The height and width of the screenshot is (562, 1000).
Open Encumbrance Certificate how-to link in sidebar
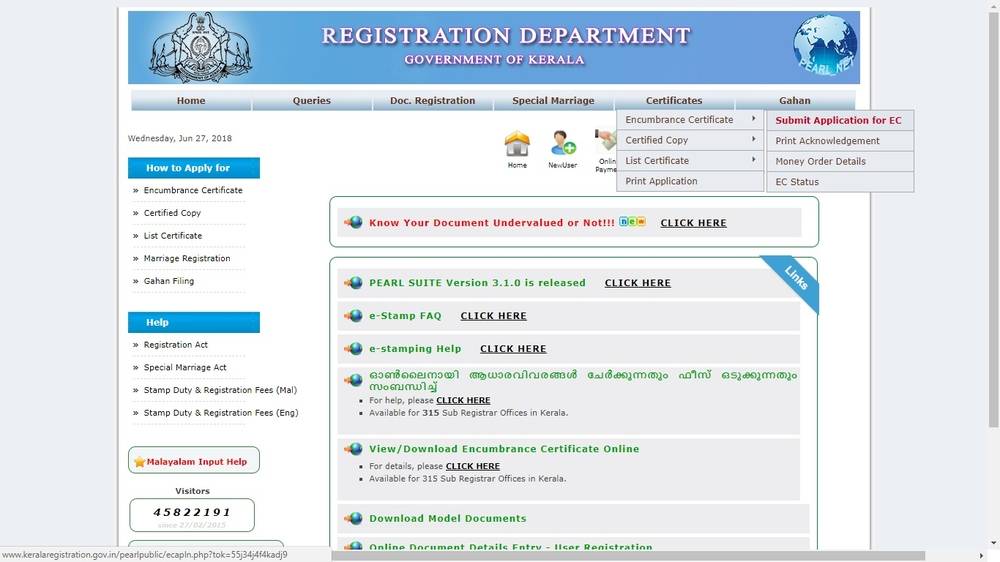[x=193, y=190]
